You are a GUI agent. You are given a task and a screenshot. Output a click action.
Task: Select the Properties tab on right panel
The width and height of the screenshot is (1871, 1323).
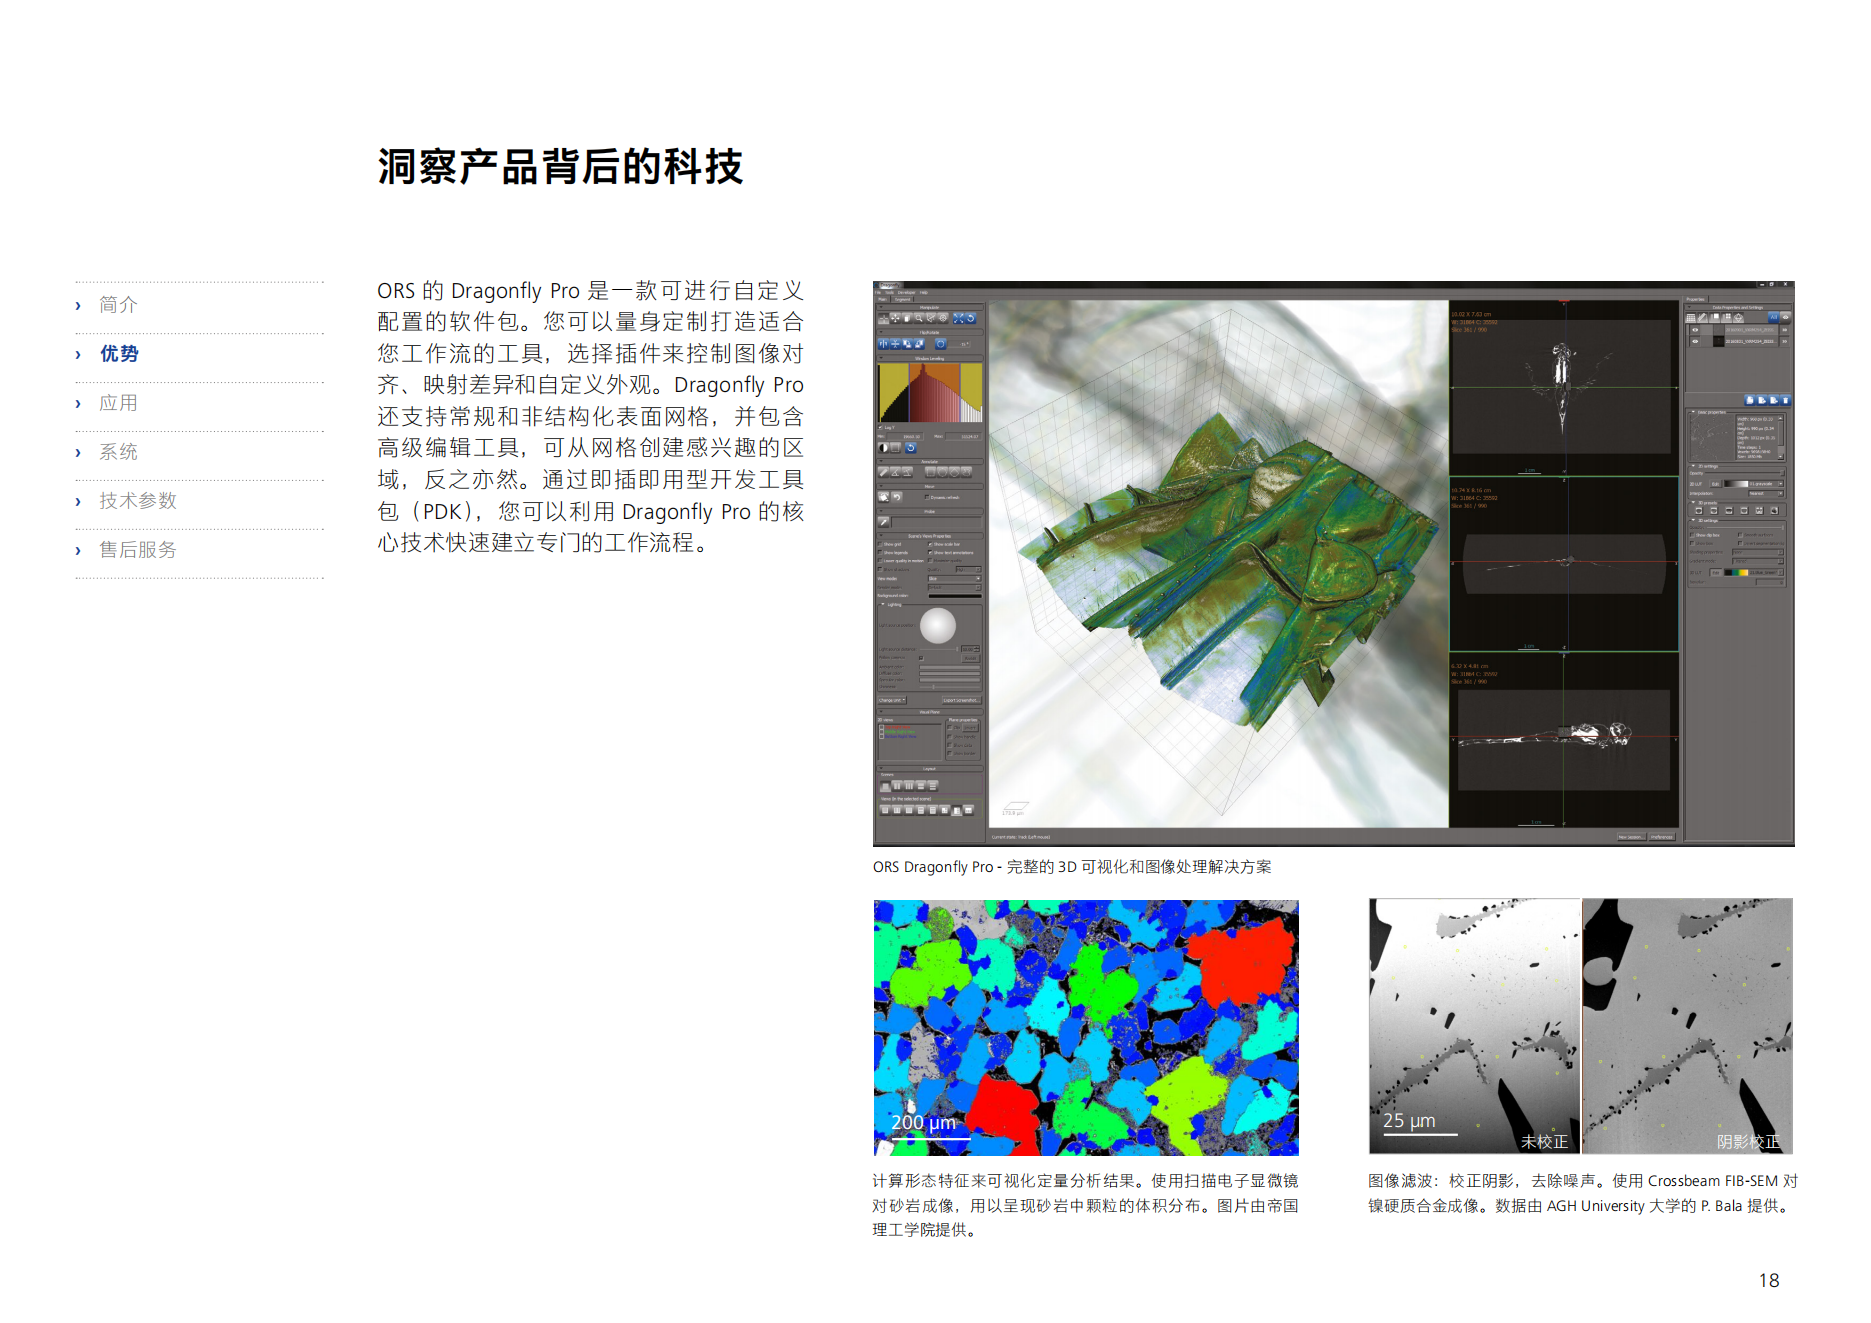click(x=1696, y=299)
